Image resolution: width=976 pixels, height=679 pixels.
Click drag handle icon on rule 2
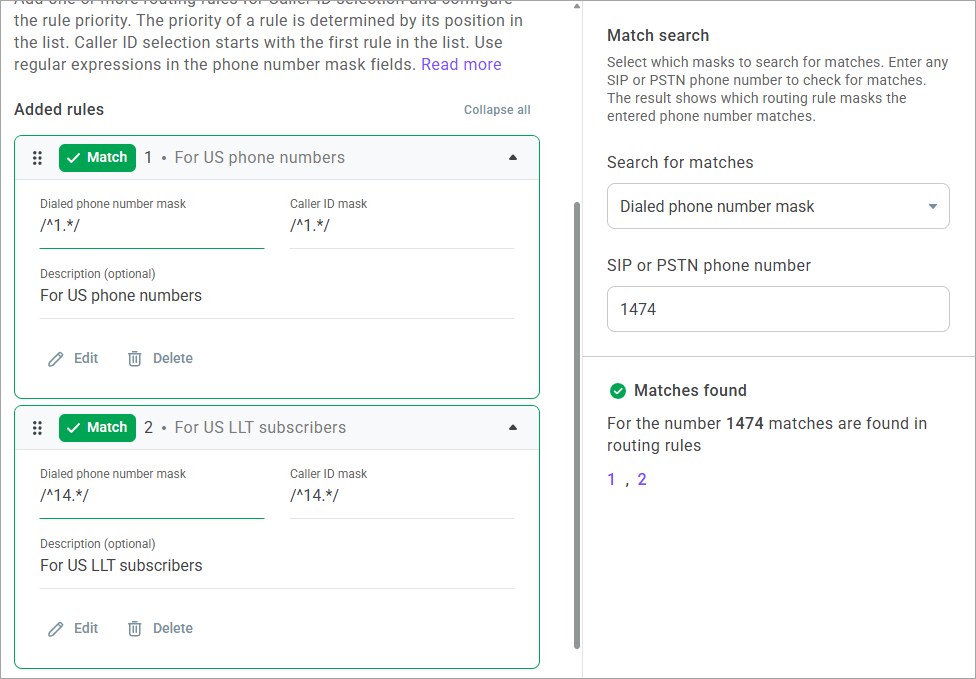pyautogui.click(x=37, y=428)
